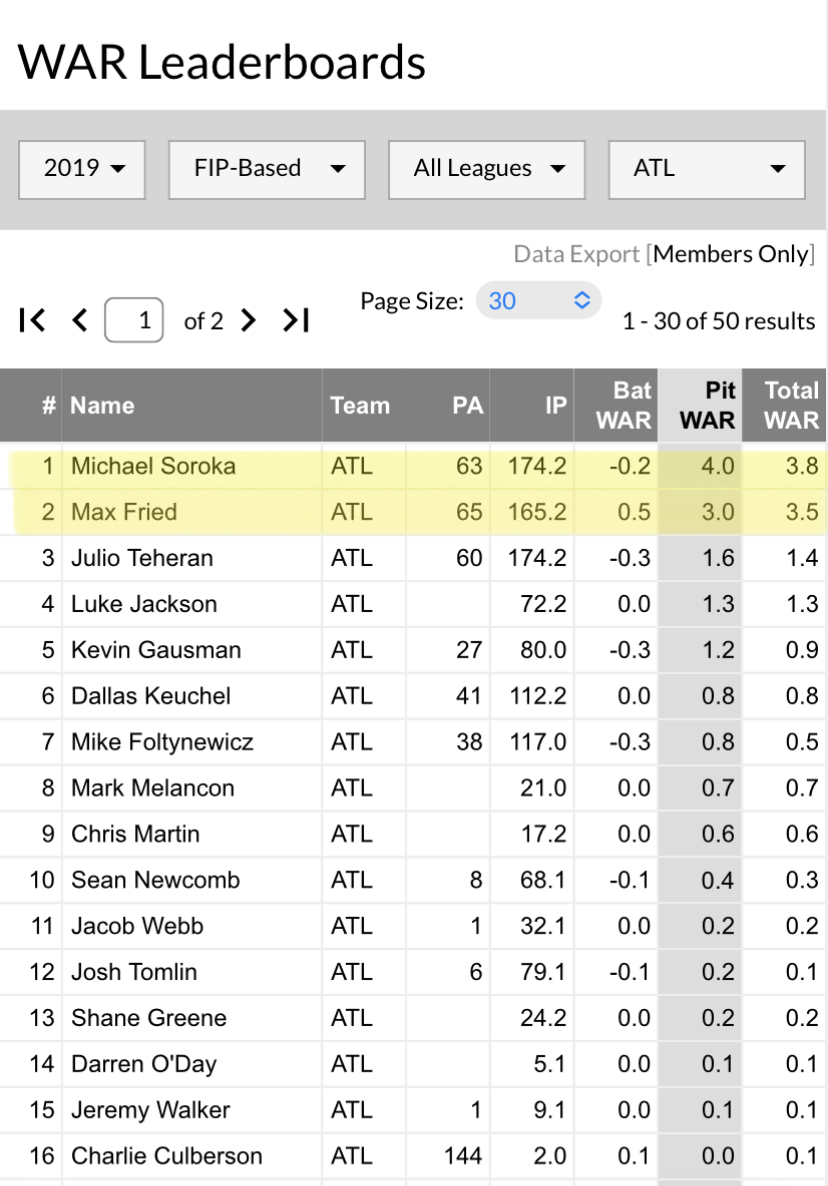Click the next page arrow
The height and width of the screenshot is (1186, 828).
249,320
